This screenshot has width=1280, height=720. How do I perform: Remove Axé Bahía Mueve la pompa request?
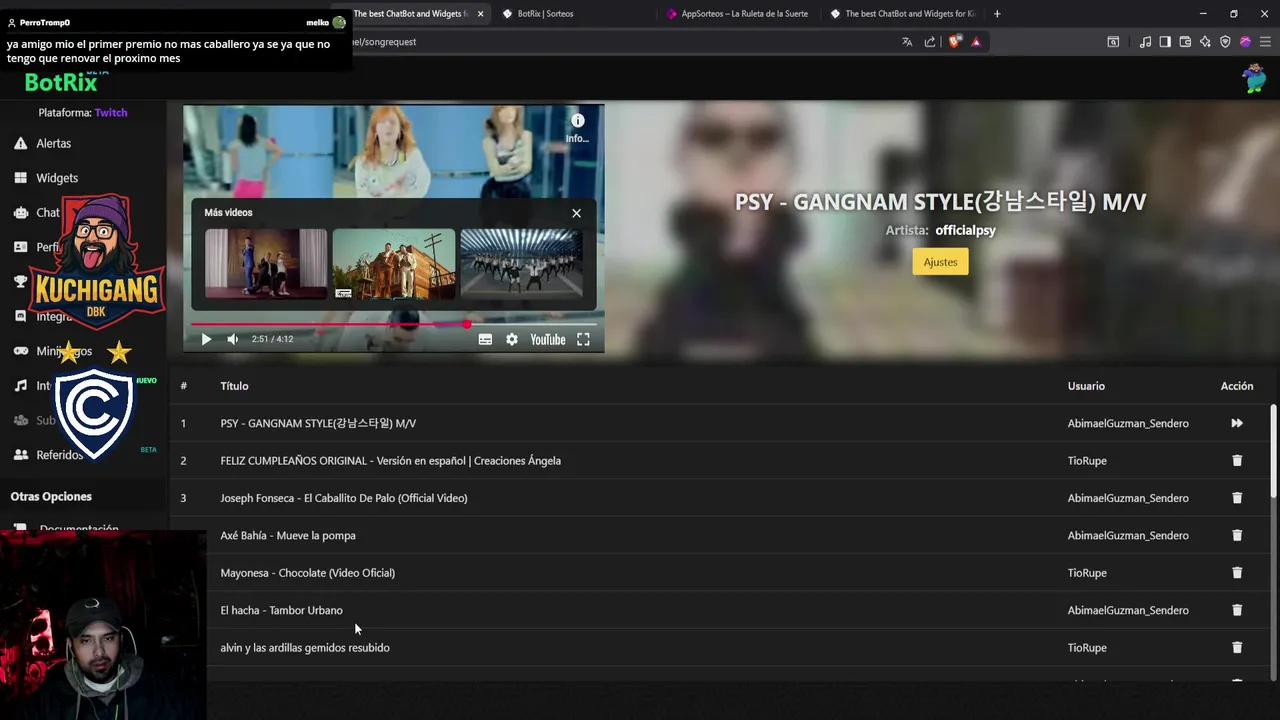1237,535
